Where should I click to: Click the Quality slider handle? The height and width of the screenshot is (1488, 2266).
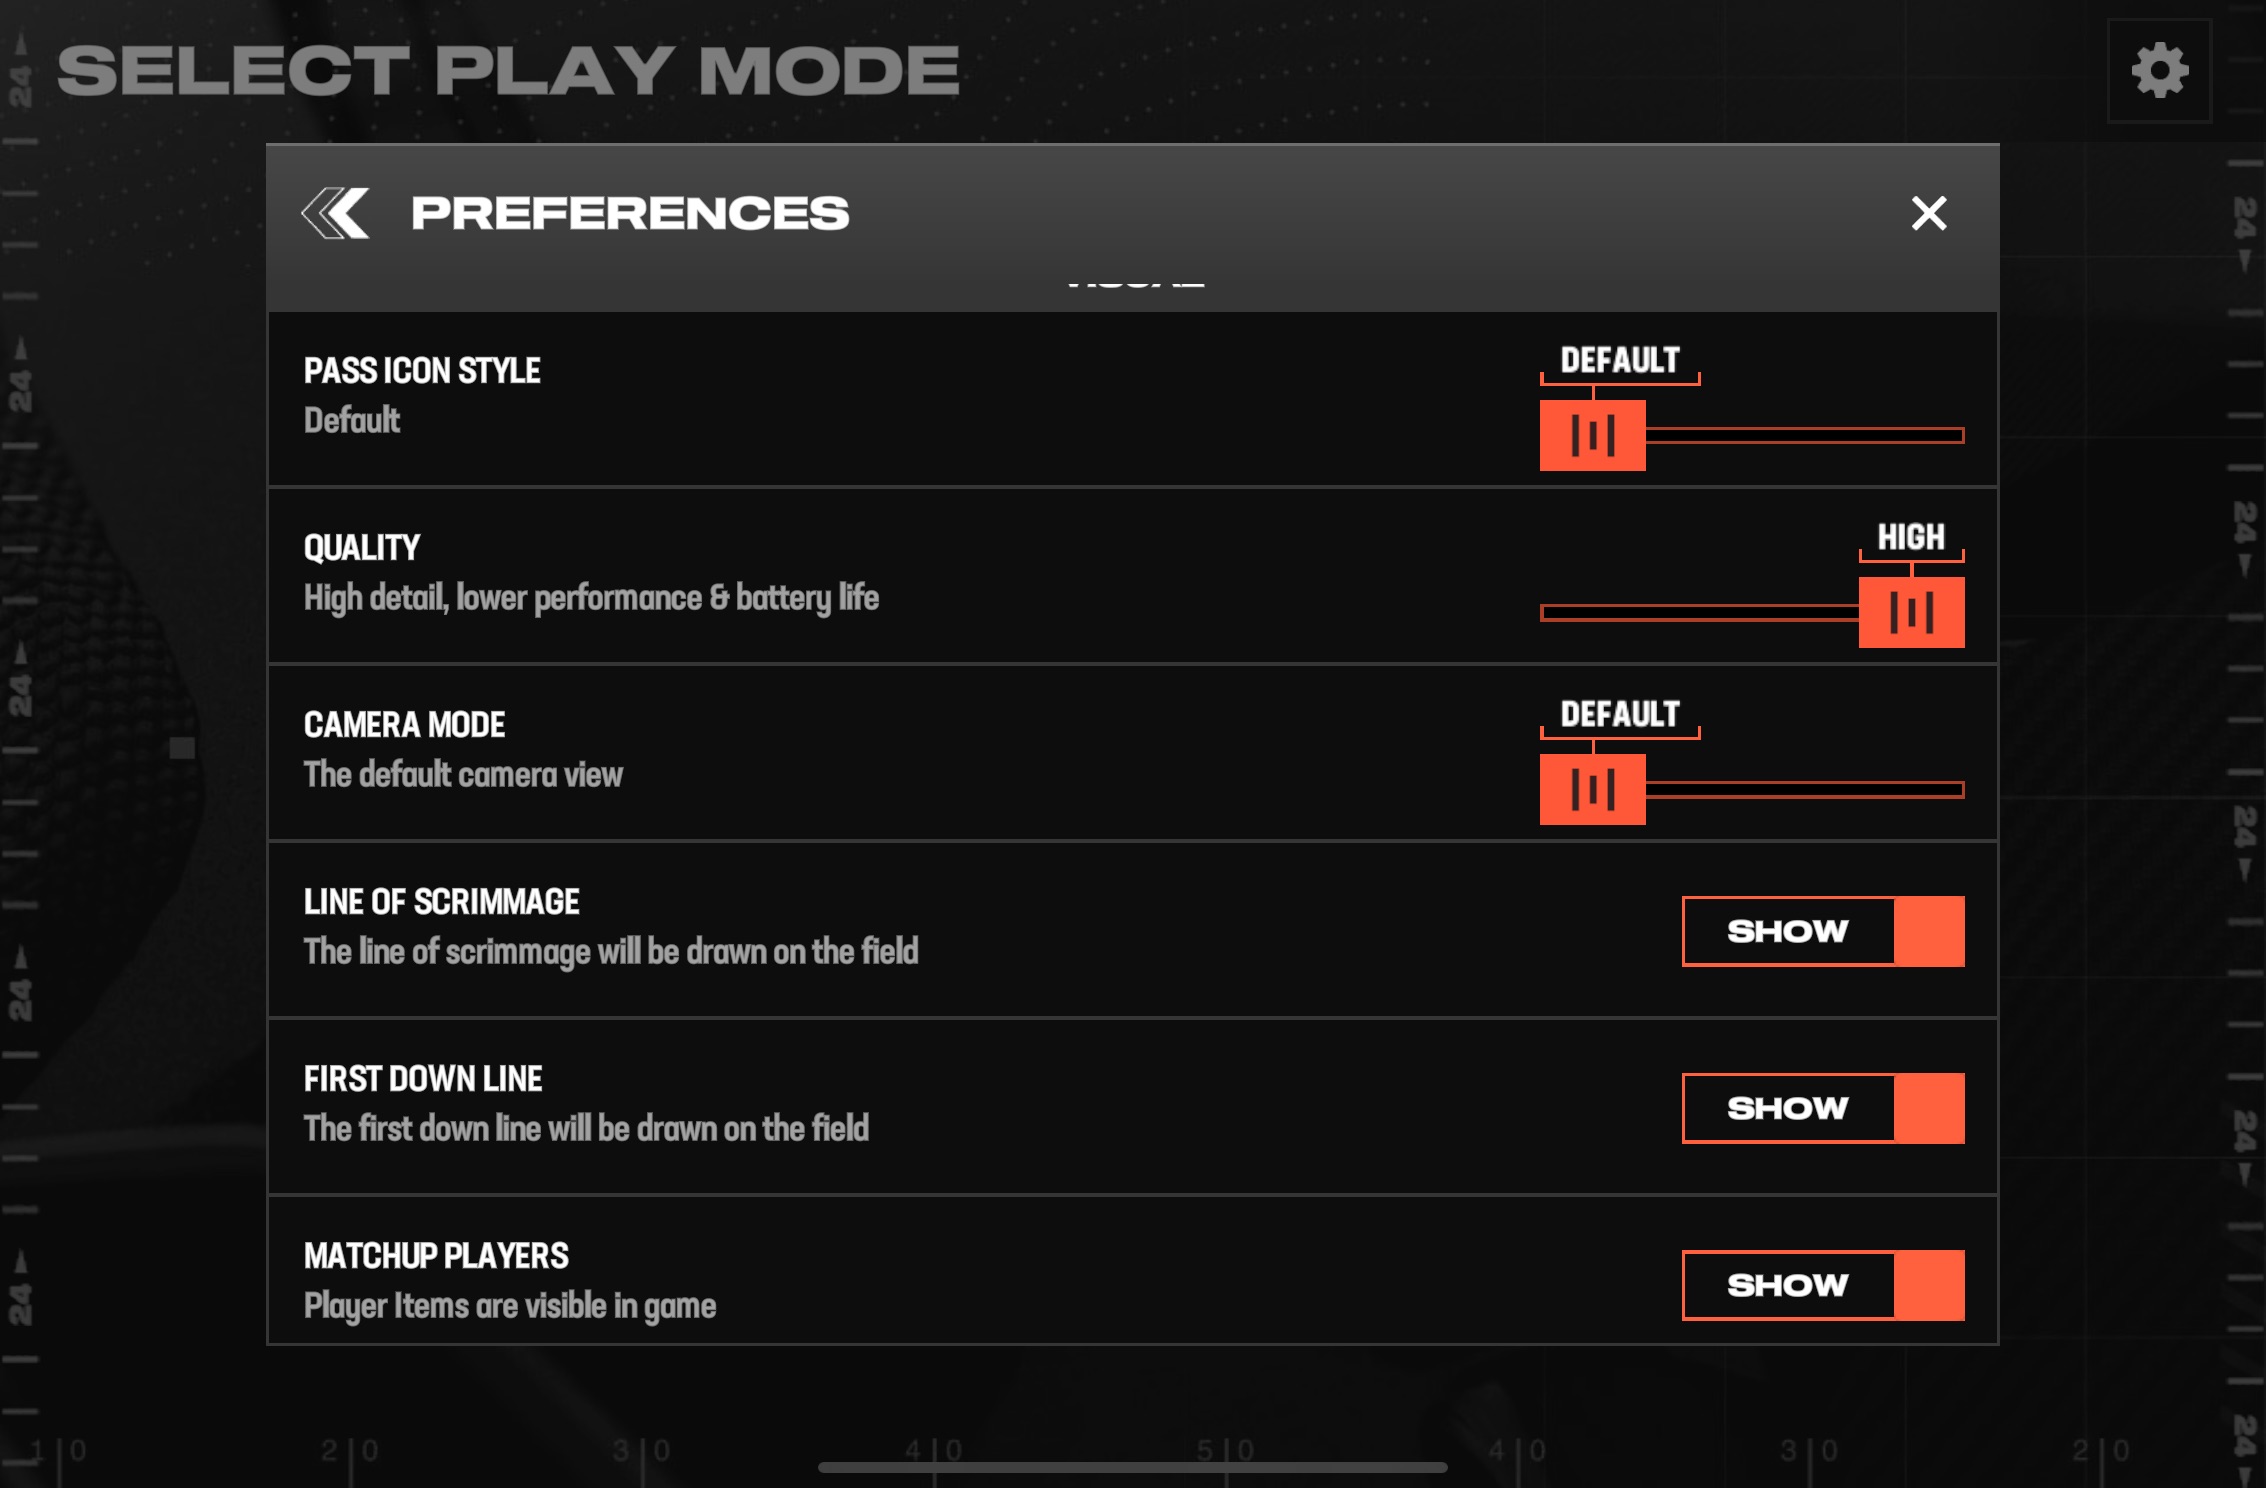(x=1911, y=612)
